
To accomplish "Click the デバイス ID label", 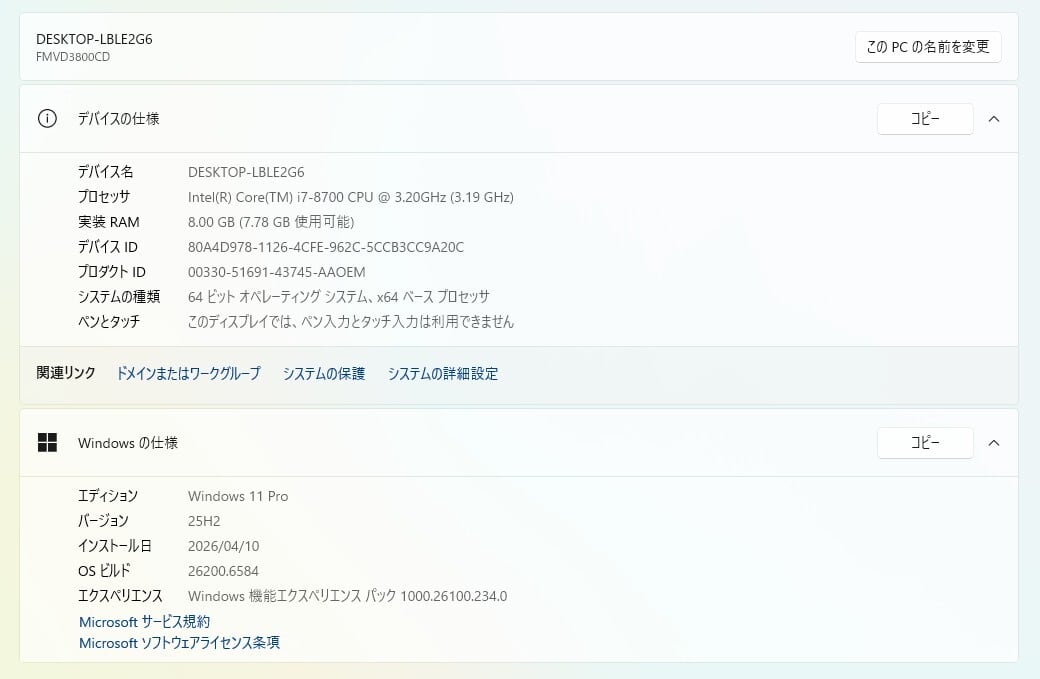I will (107, 247).
